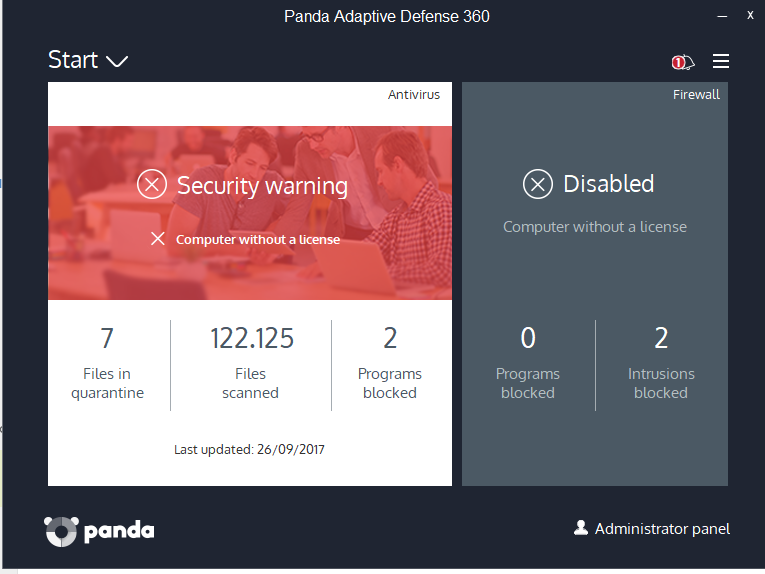This screenshot has width=765, height=574.
Task: Open the hamburger menu
Action: [721, 61]
